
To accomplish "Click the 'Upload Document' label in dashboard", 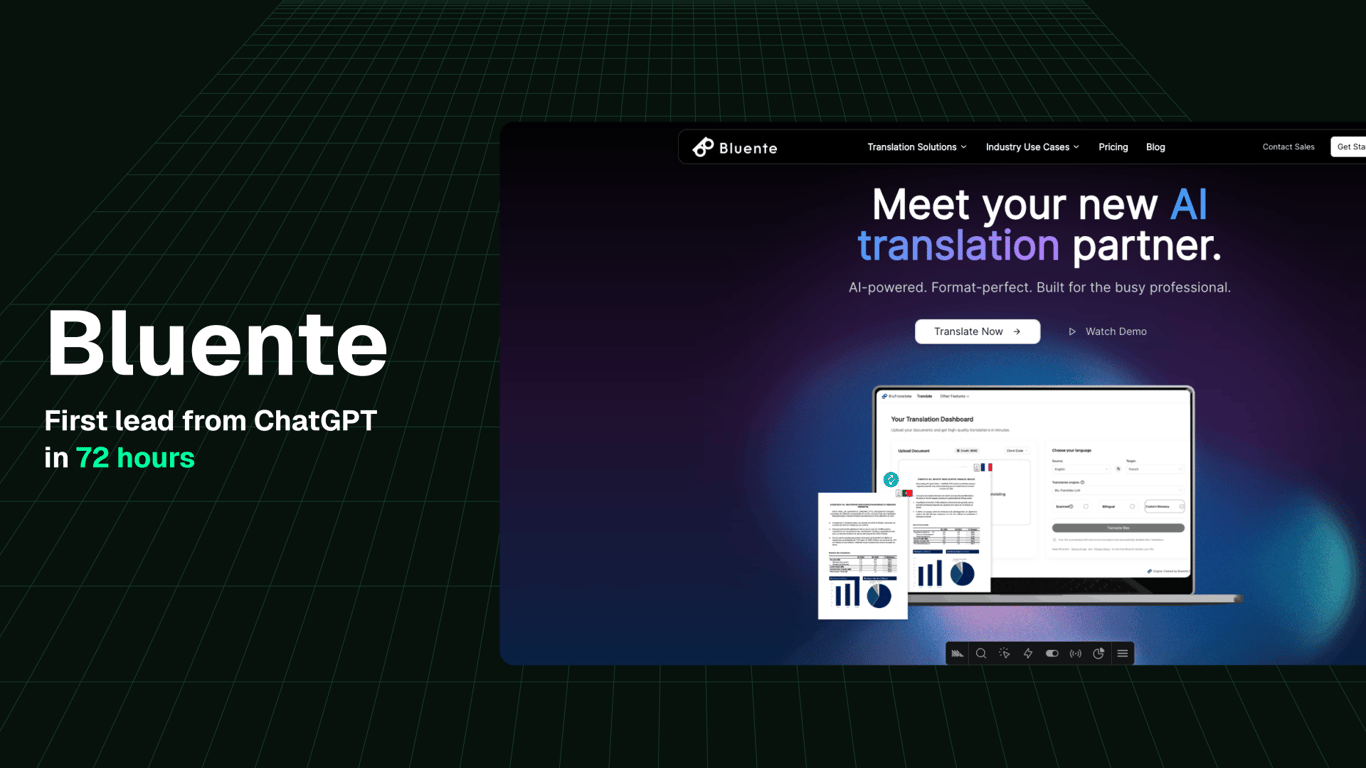I will pyautogui.click(x=914, y=451).
